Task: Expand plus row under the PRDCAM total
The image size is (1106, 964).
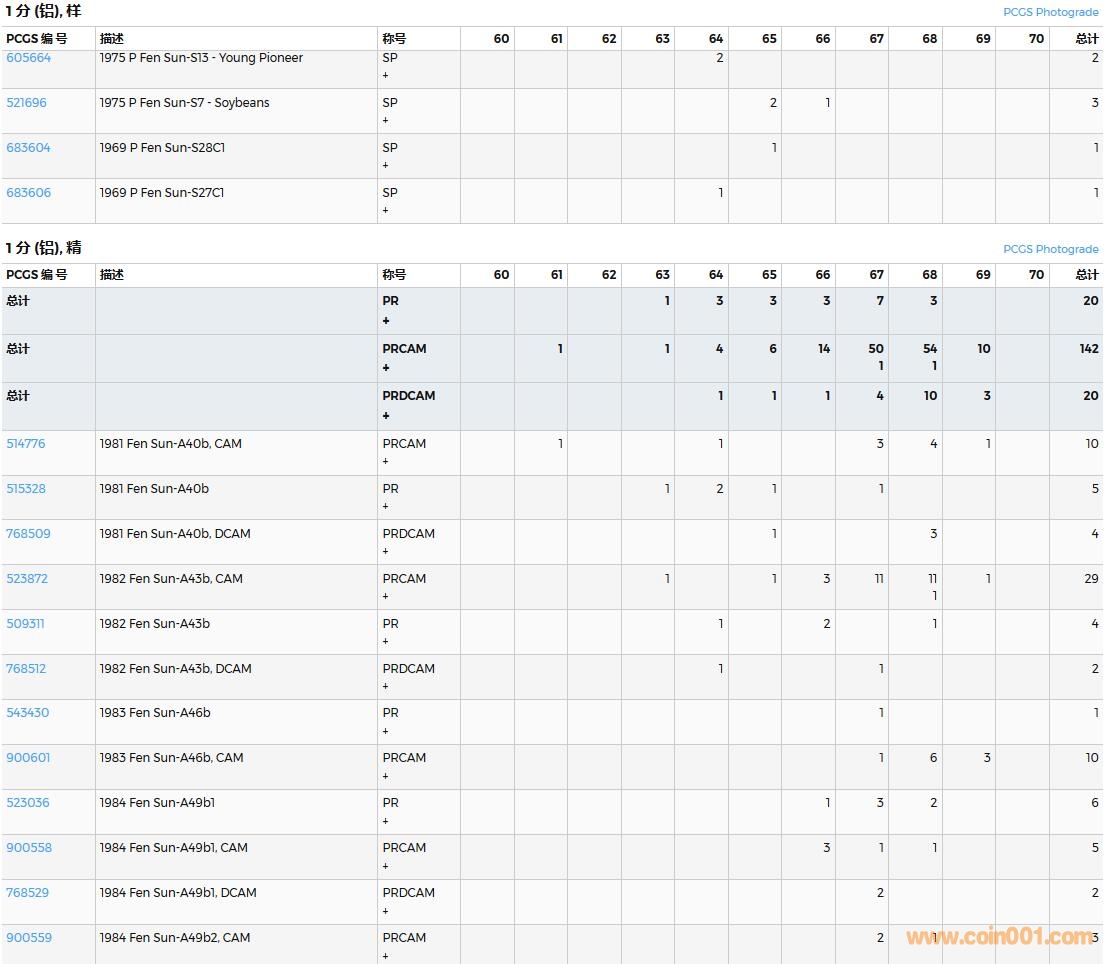Action: point(386,416)
